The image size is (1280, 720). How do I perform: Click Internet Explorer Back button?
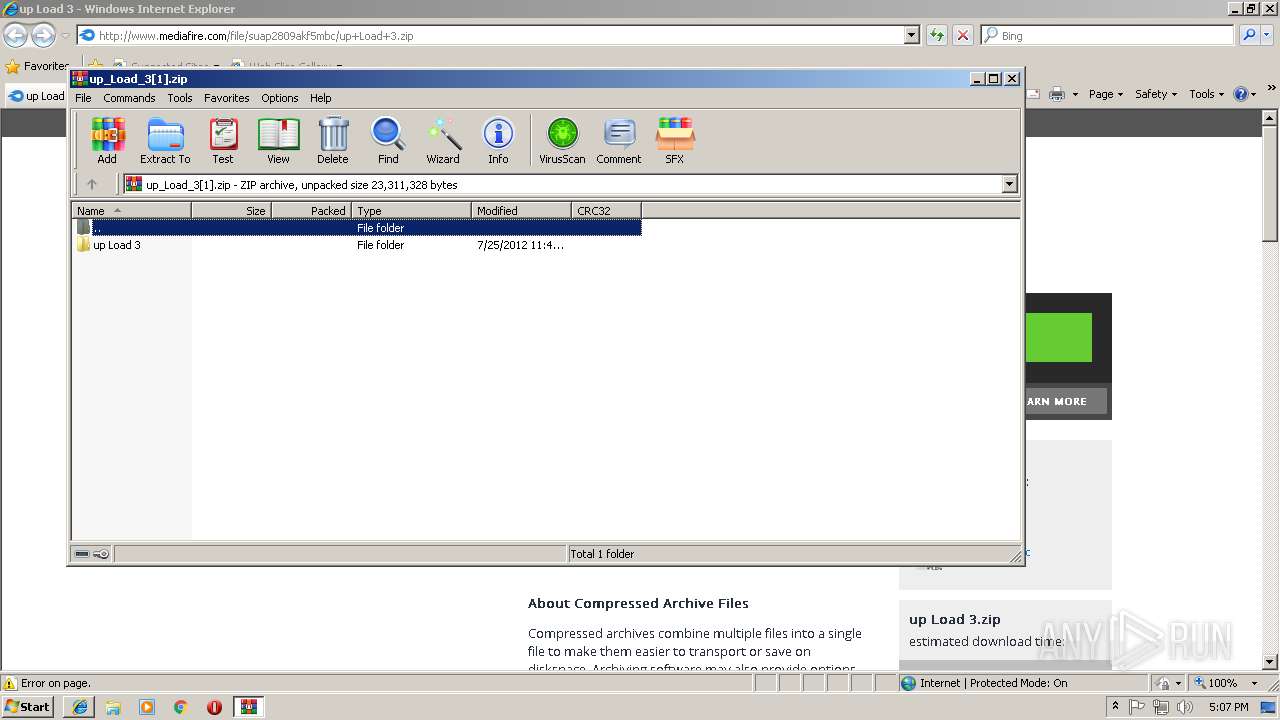pos(15,36)
